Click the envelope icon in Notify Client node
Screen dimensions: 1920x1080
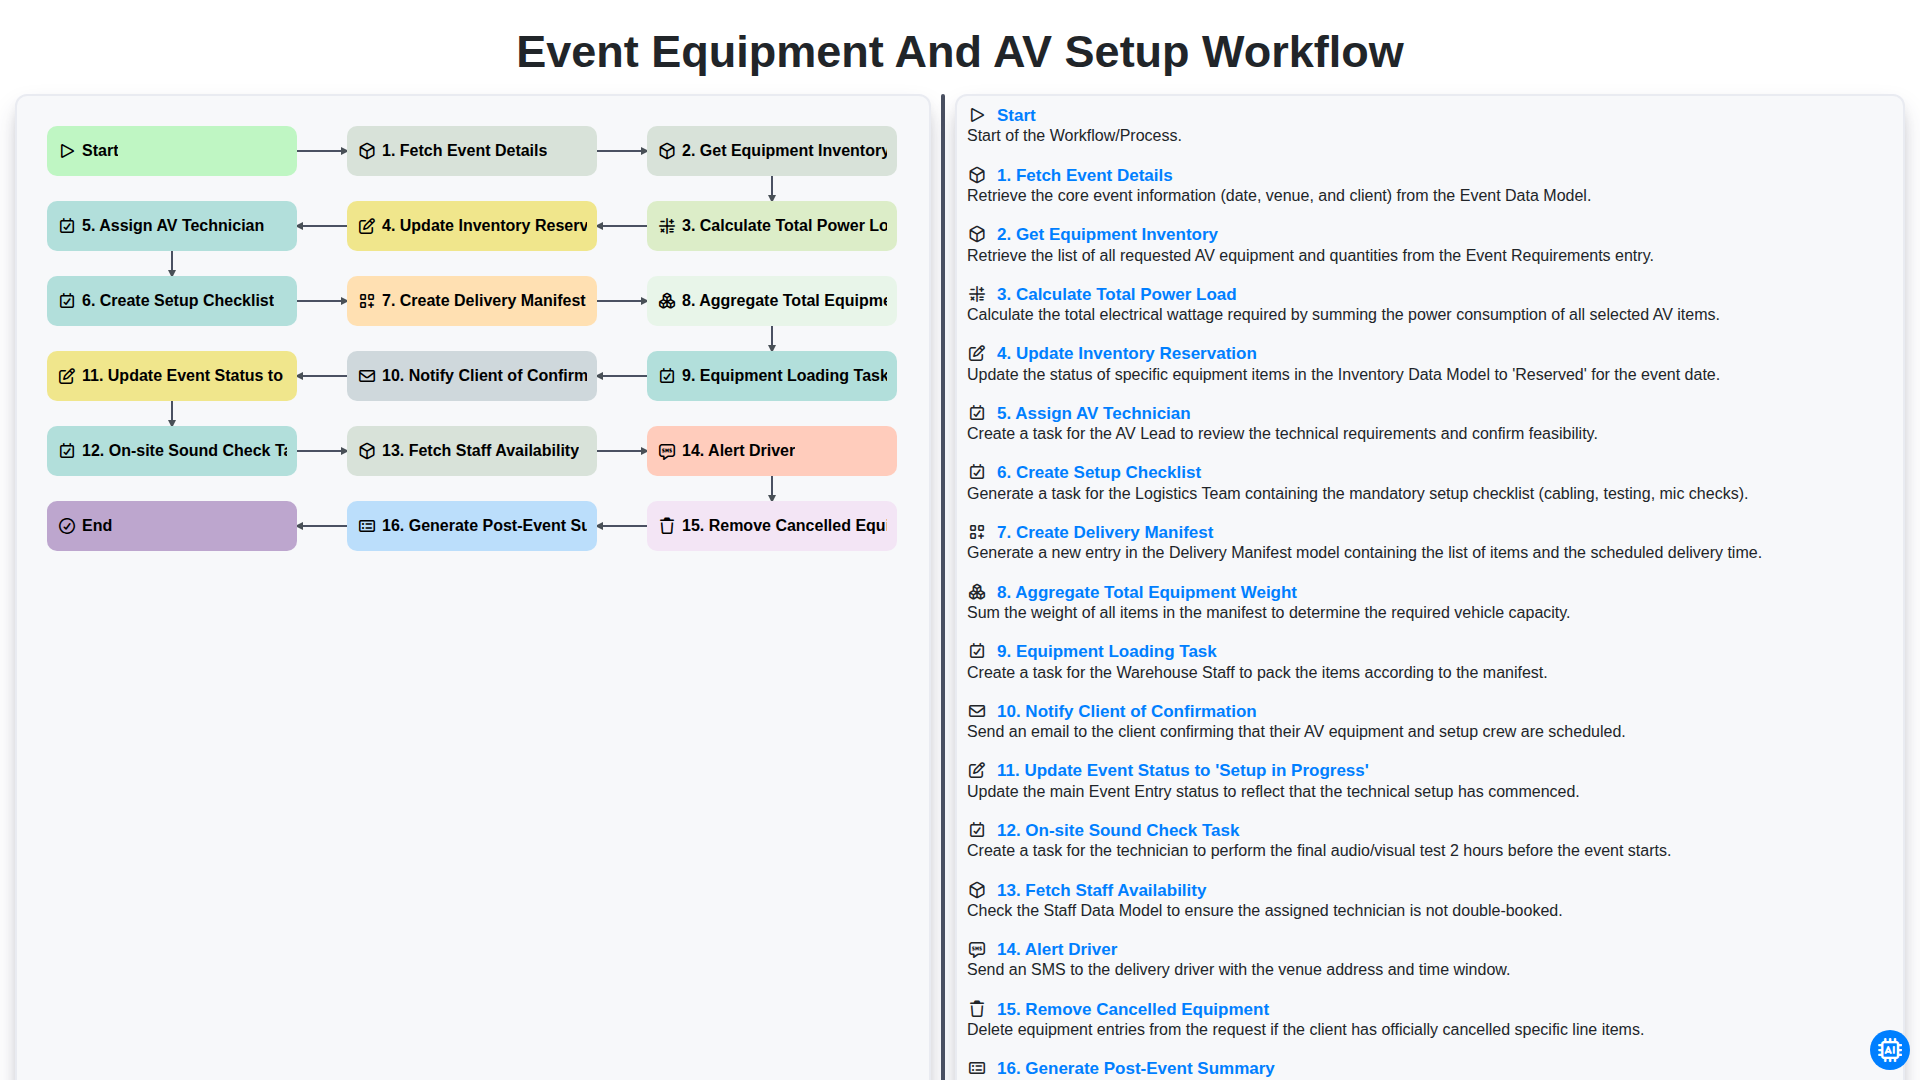[367, 376]
